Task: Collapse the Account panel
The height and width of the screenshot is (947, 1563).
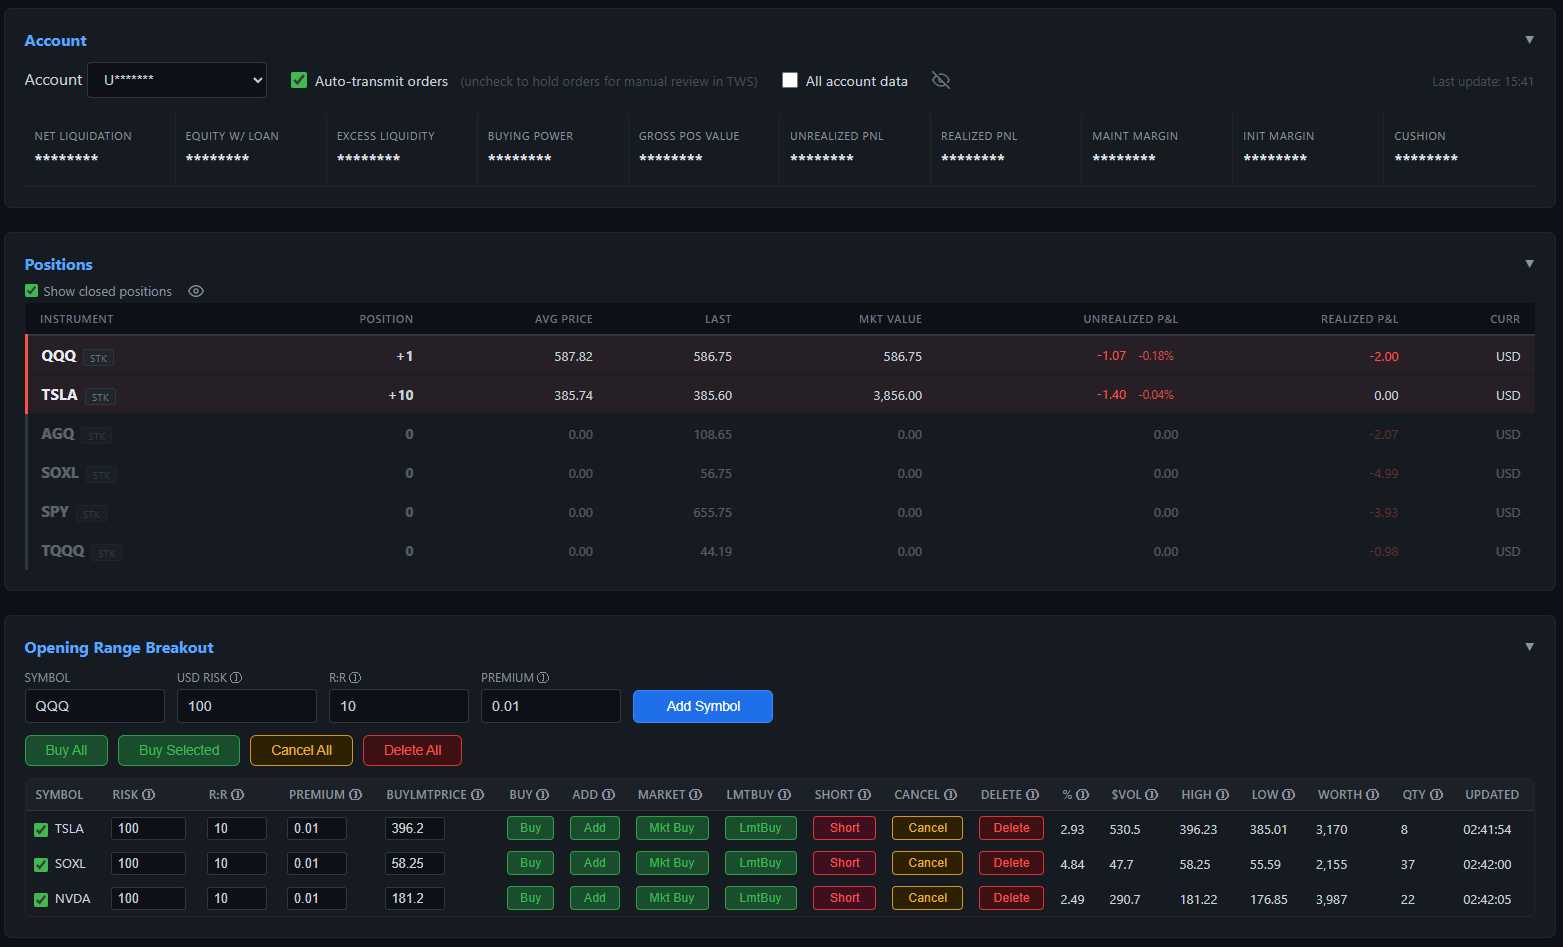Action: point(1529,40)
